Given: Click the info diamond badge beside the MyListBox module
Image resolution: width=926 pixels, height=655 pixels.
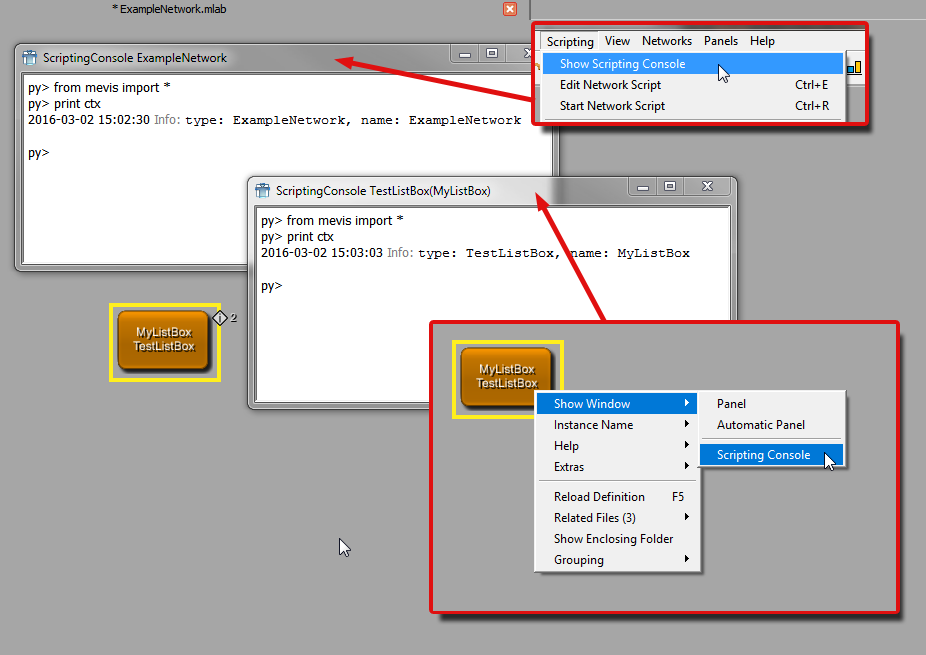Looking at the screenshot, I should point(221,318).
